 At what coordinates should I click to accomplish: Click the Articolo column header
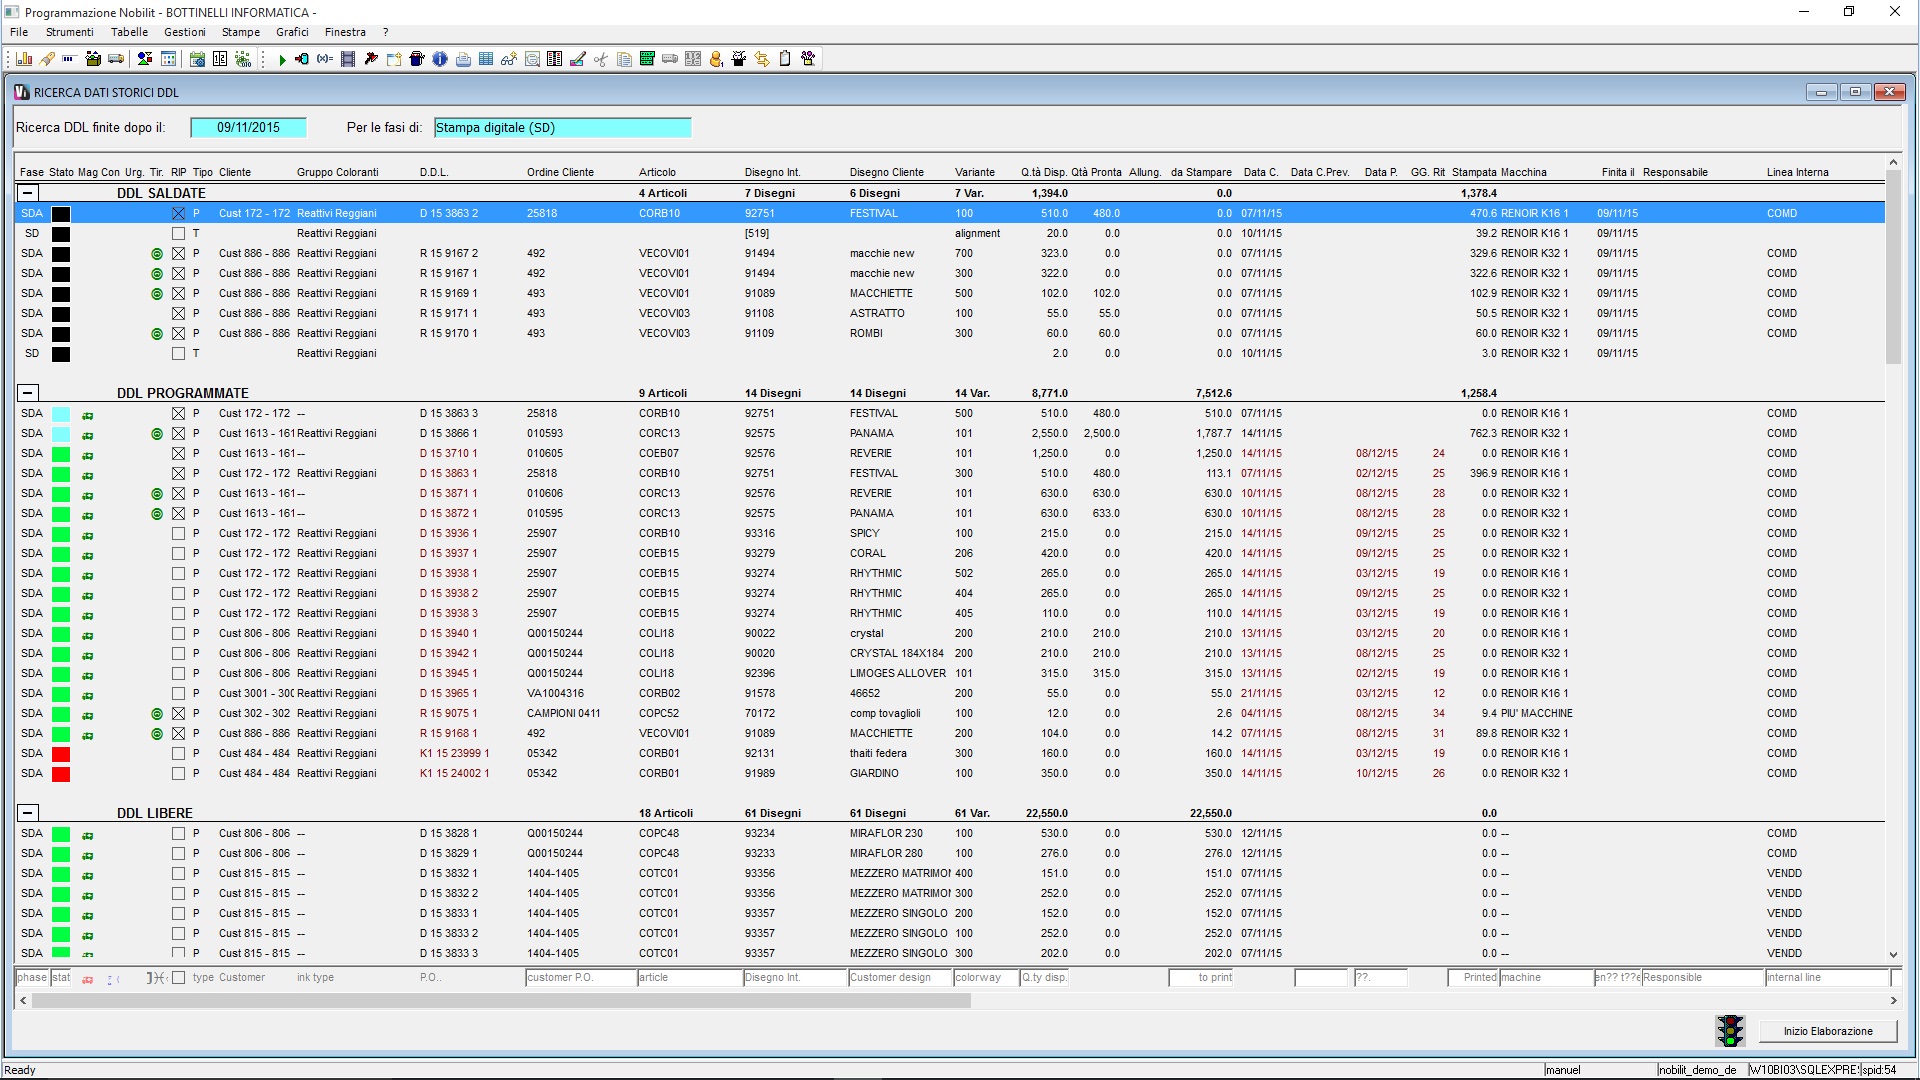coord(657,172)
